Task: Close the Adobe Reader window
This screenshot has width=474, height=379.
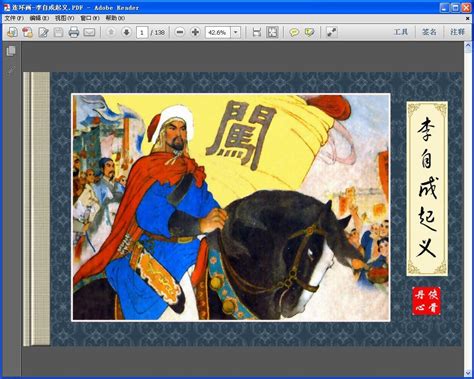Action: pos(466,8)
